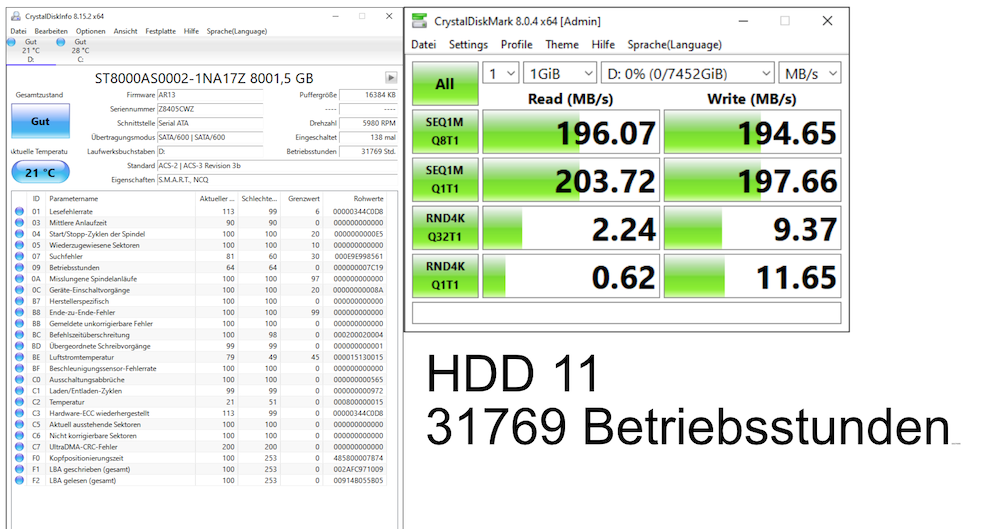Image resolution: width=1000 pixels, height=529 pixels.
Task: Click the Gut health status button
Action: coord(40,121)
